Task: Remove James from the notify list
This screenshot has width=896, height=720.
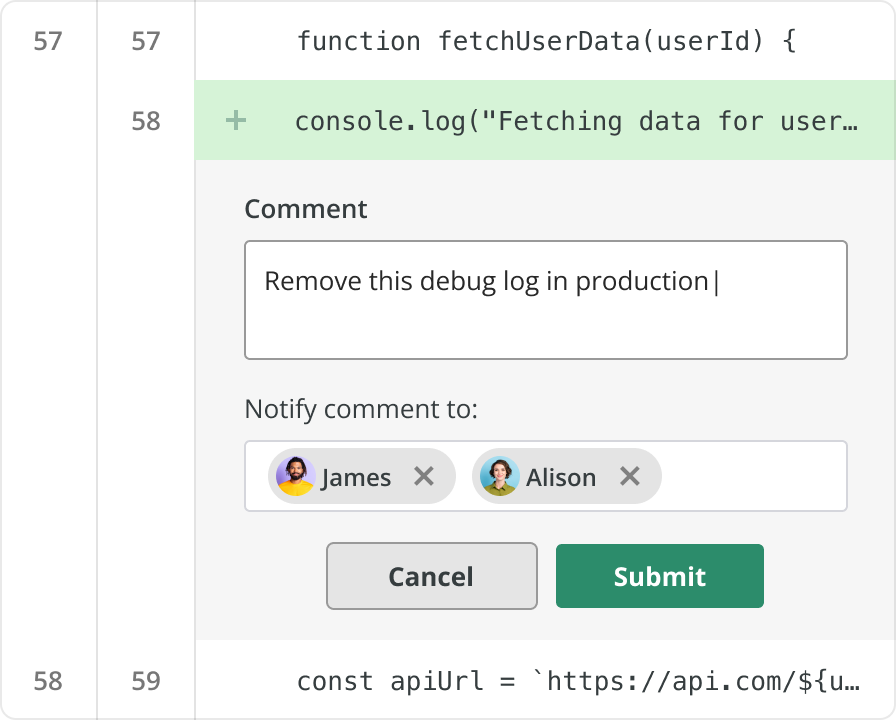Action: click(424, 476)
